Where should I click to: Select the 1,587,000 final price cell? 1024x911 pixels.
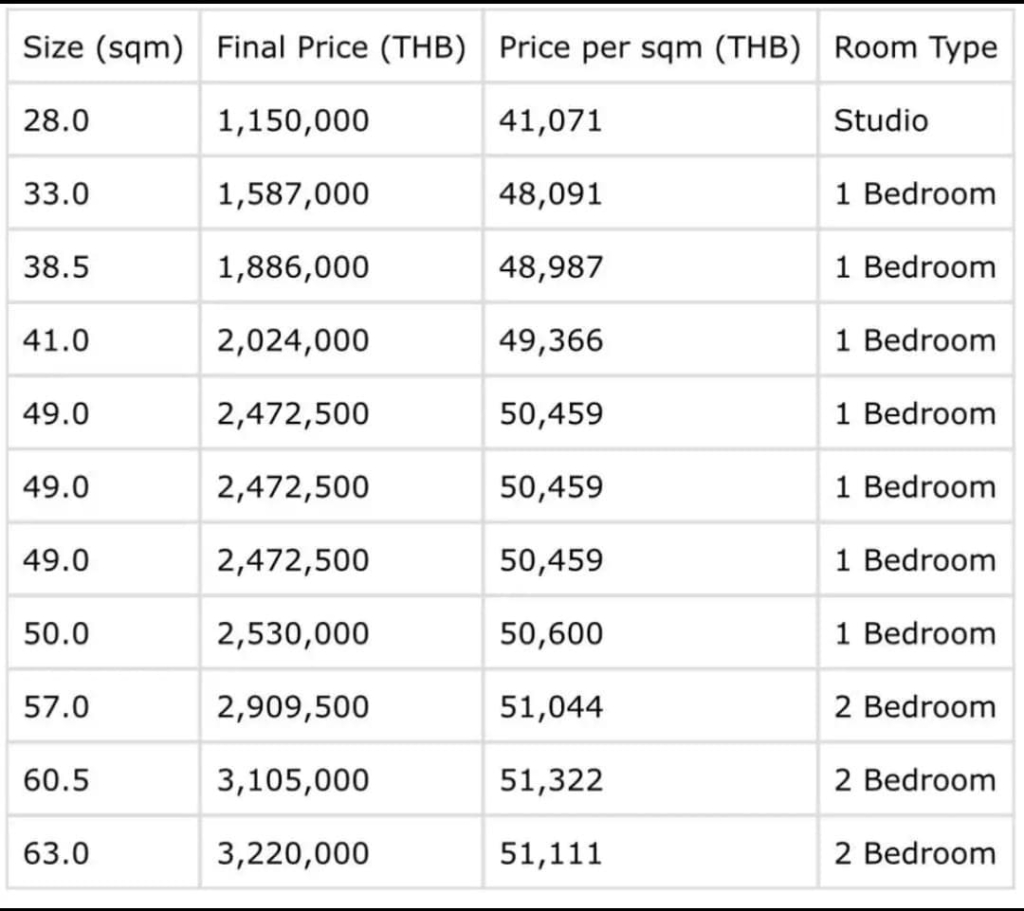pos(293,194)
